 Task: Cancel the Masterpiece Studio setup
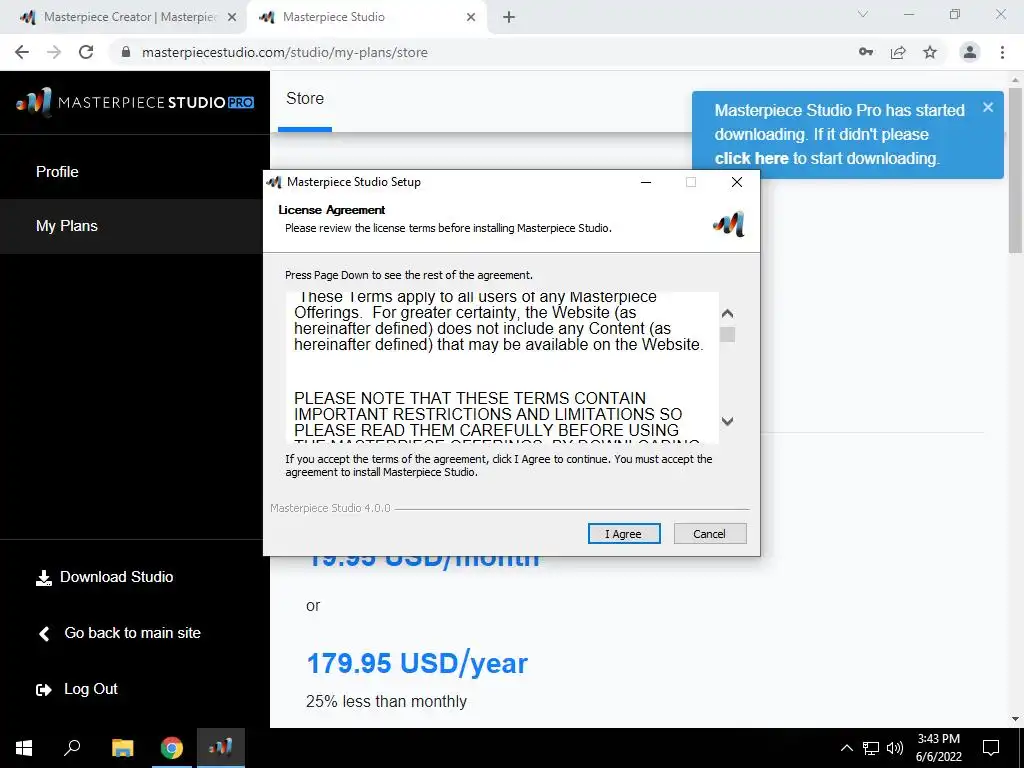coord(709,534)
